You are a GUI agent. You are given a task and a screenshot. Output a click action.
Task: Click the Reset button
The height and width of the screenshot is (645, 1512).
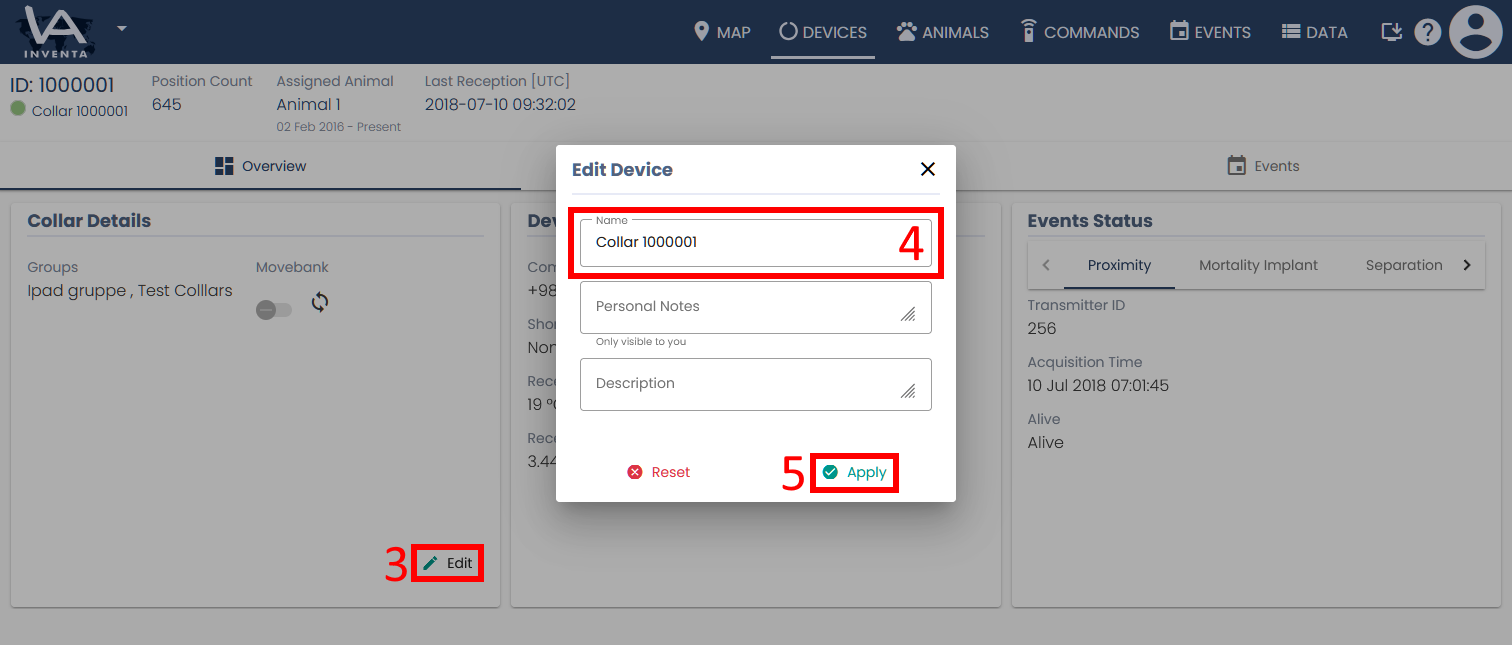click(x=659, y=472)
